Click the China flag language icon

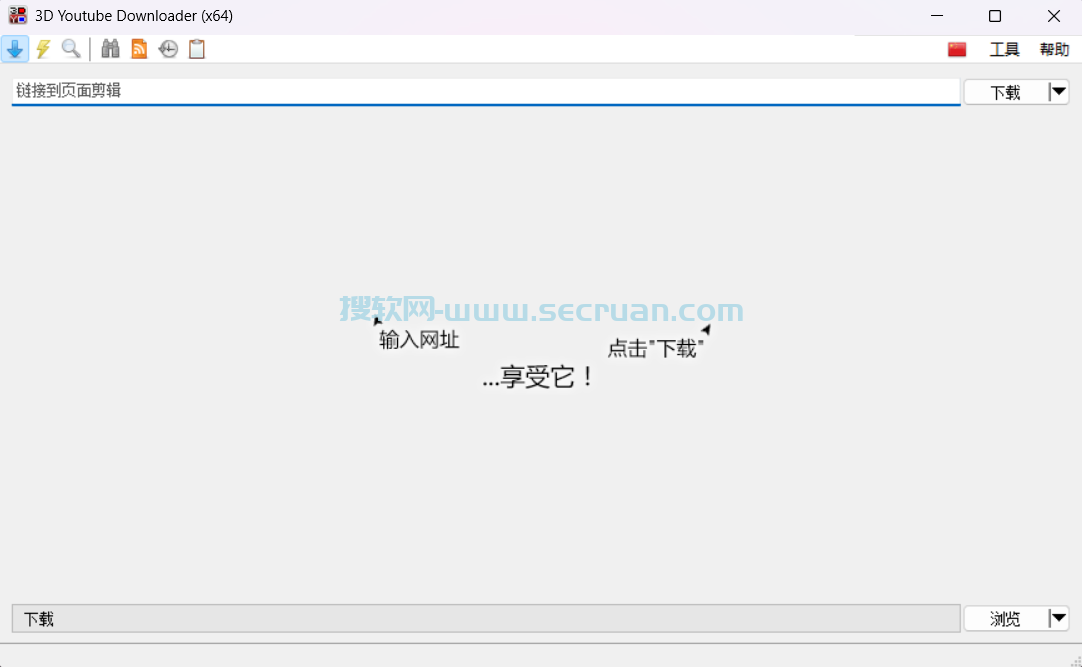pyautogui.click(x=957, y=50)
